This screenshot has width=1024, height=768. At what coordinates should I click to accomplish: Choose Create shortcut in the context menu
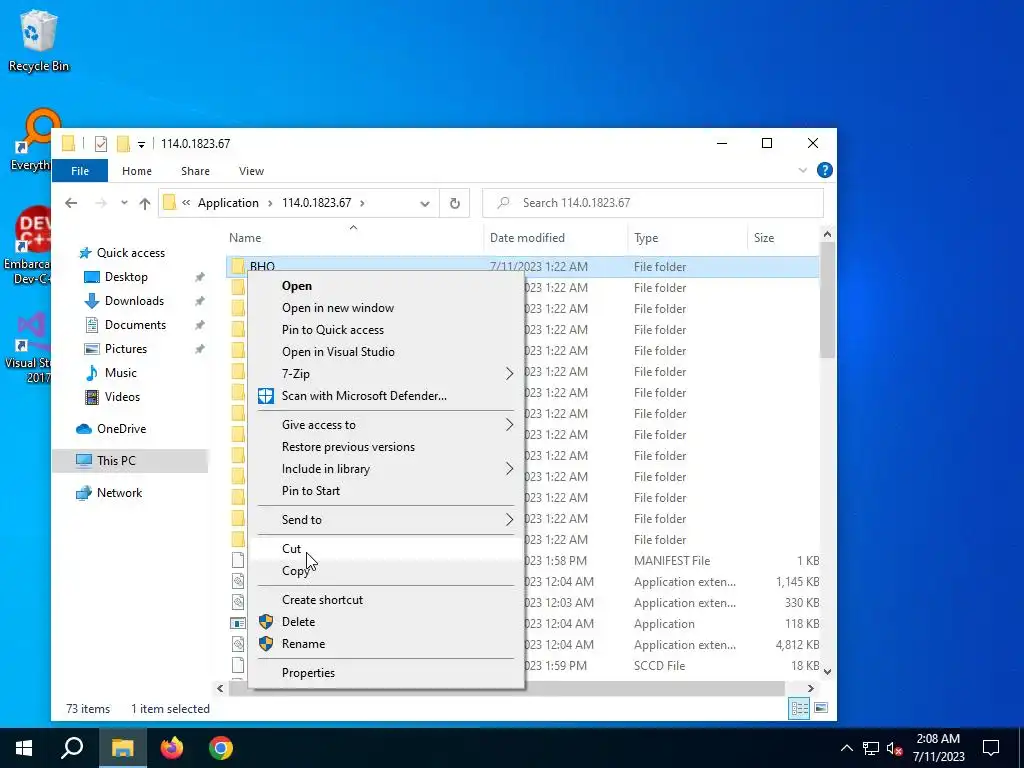[x=385, y=600]
